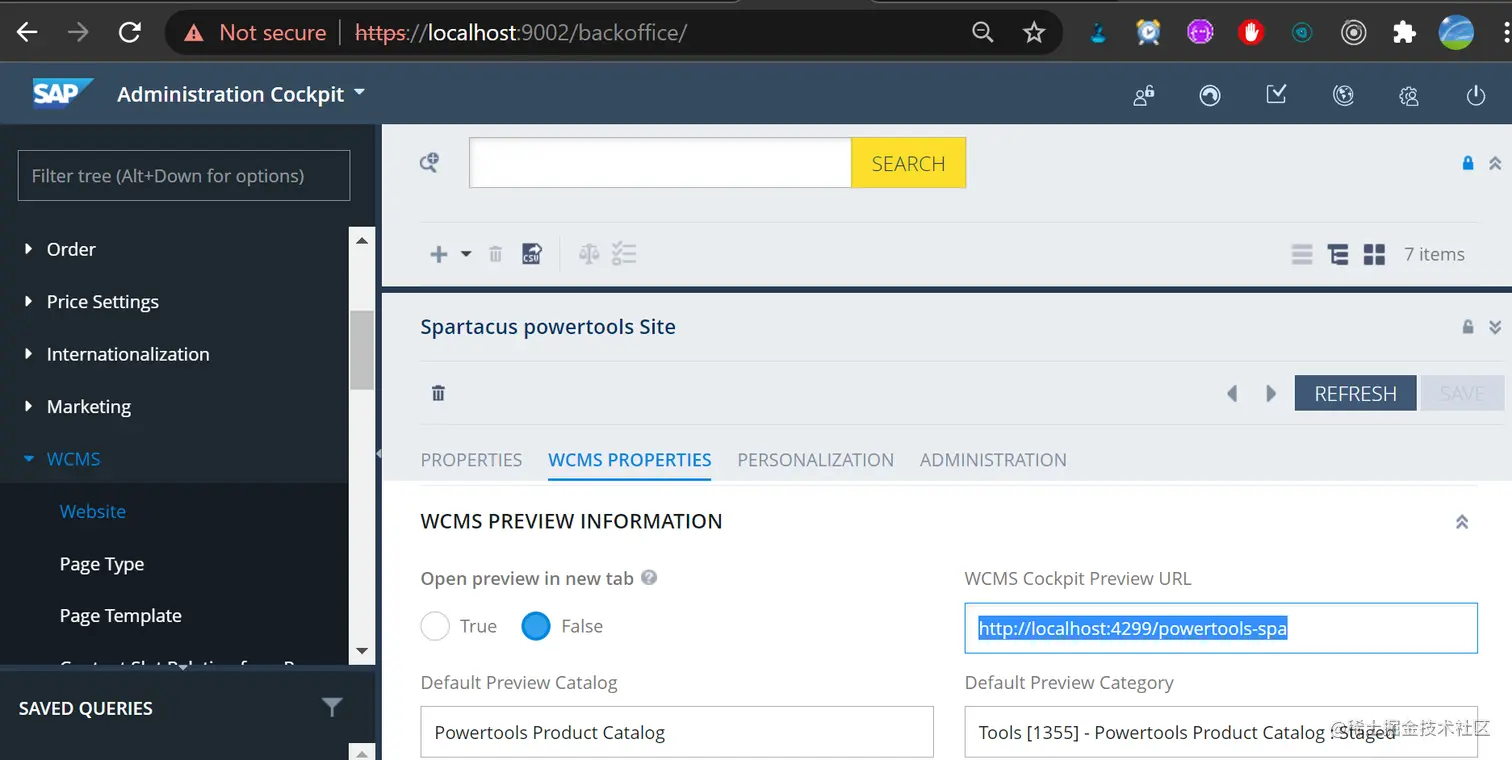Screen dimensions: 1512x760
Task: Switch to grid view icon
Action: coord(1375,254)
